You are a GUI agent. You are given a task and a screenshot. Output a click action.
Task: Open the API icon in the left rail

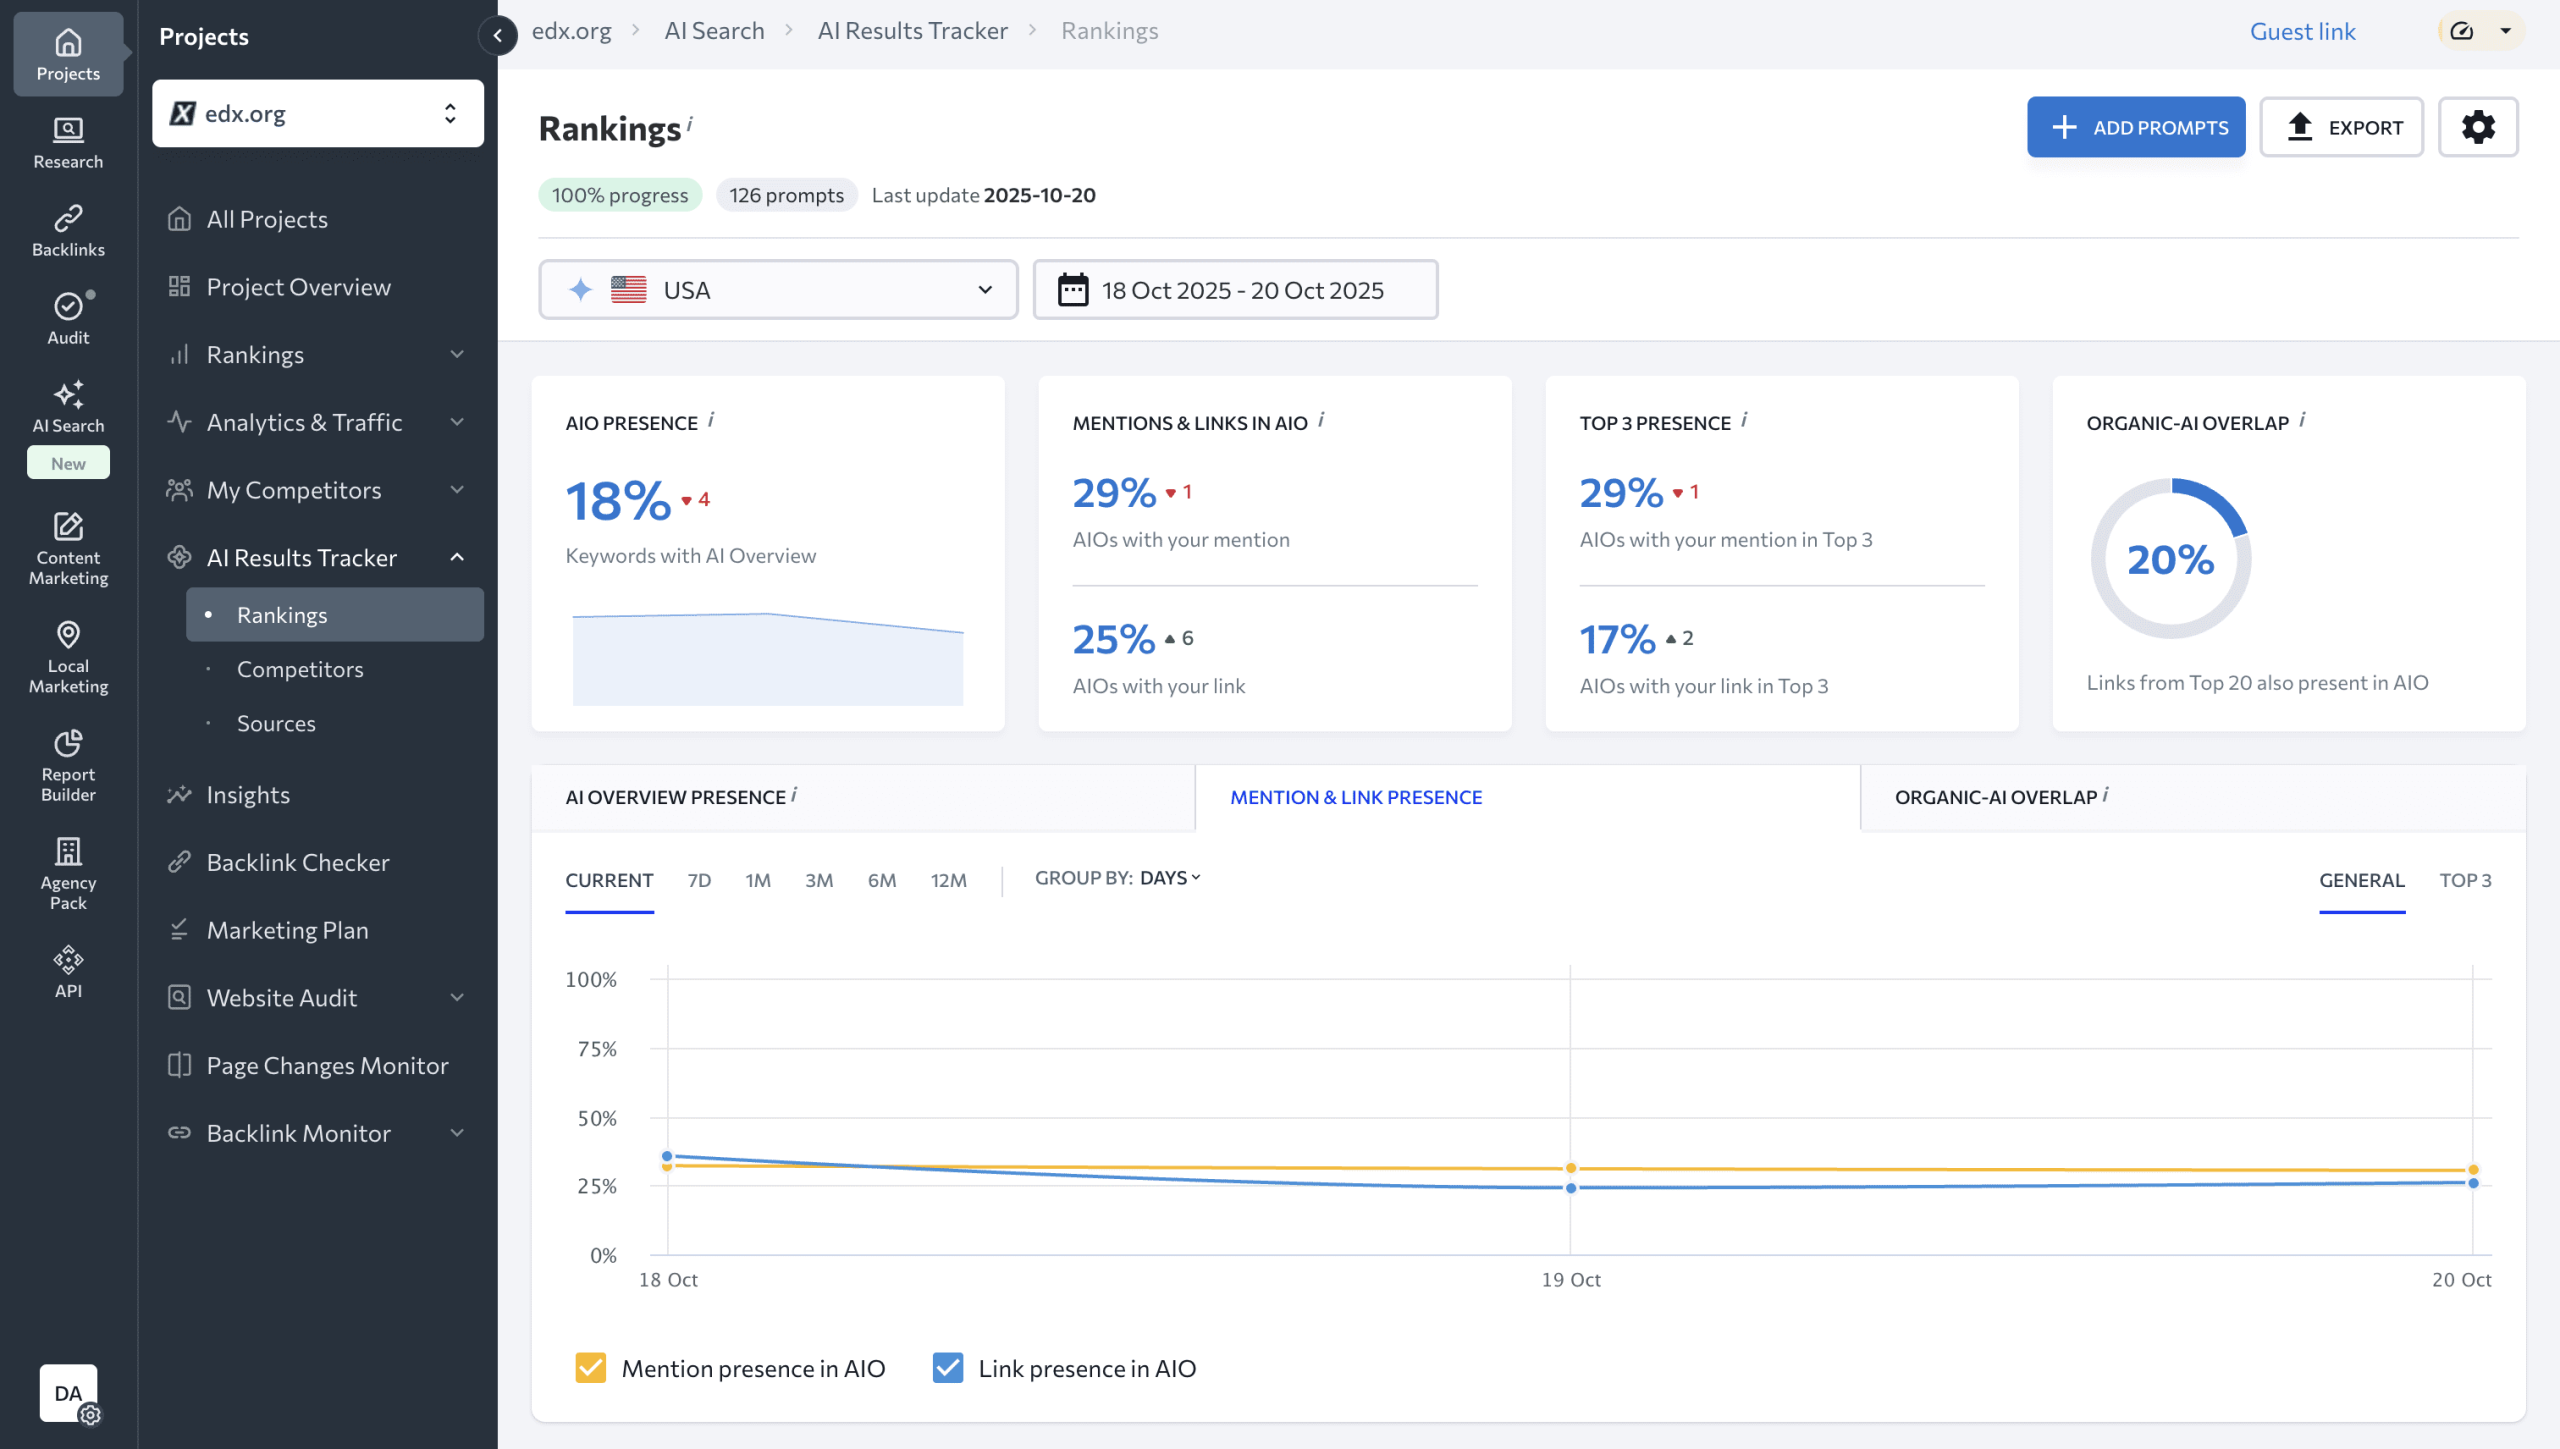tap(68, 960)
